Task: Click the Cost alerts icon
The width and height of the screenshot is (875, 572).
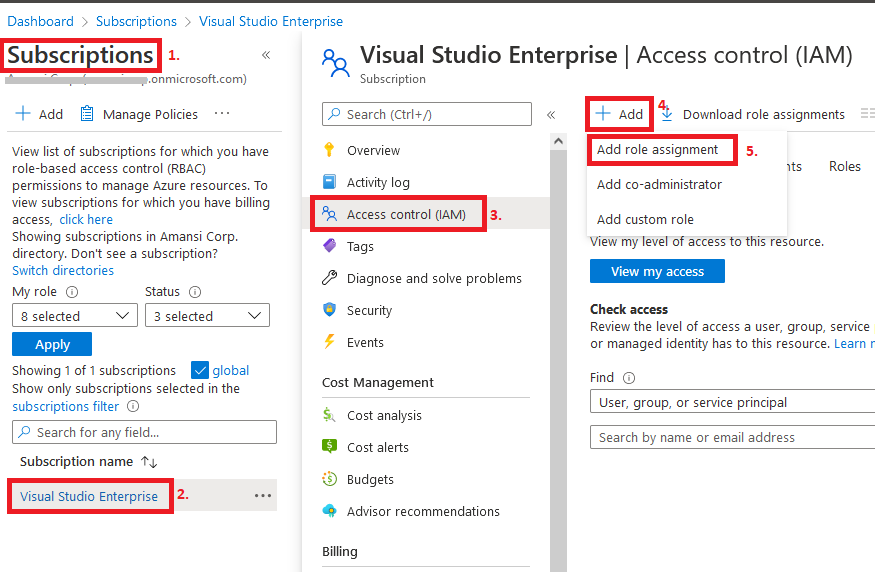Action: click(329, 446)
